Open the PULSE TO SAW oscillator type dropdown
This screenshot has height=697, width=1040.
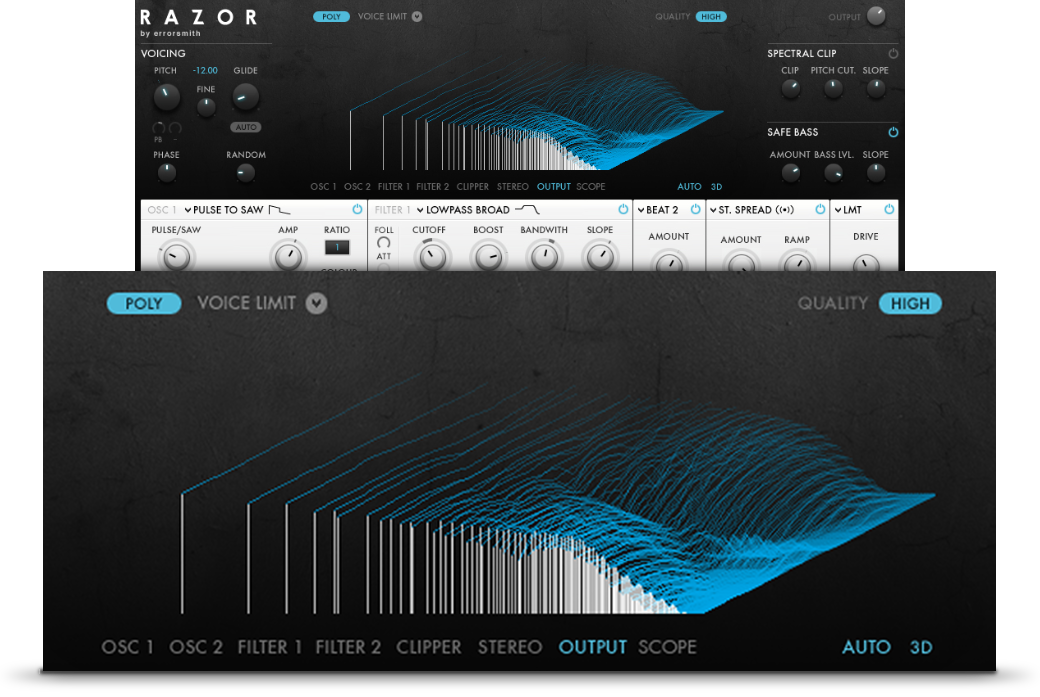click(x=224, y=210)
